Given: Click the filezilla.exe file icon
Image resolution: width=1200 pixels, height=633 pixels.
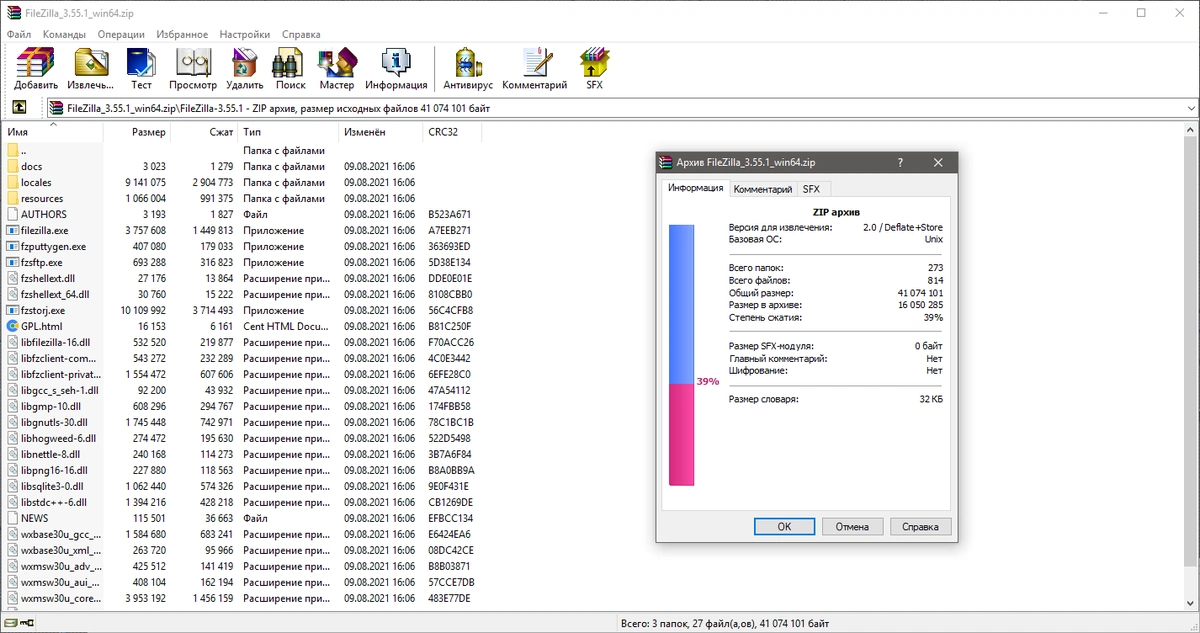Looking at the screenshot, I should point(12,230).
